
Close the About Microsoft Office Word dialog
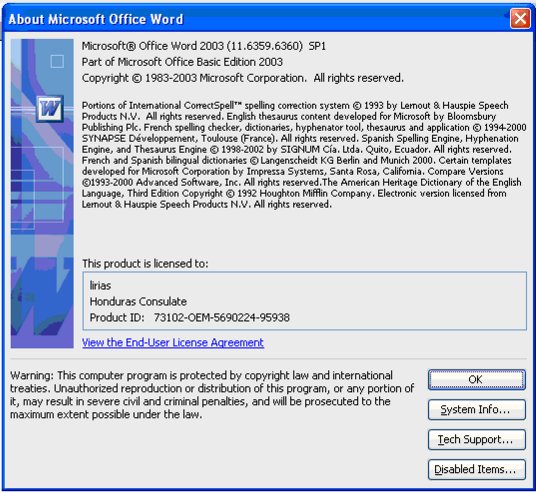[520, 18]
